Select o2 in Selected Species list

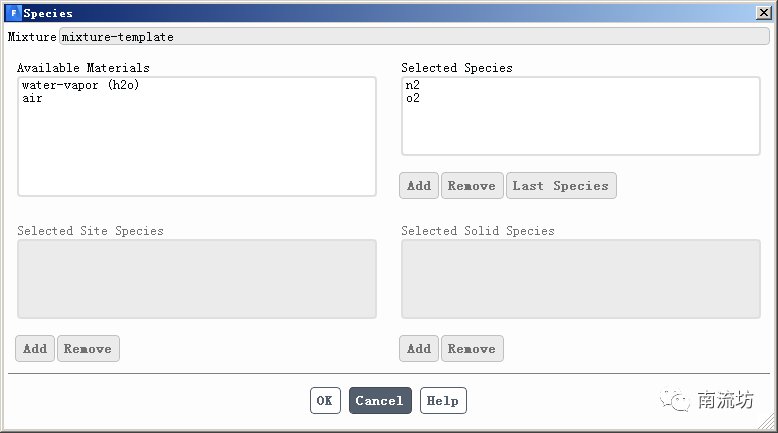413,98
